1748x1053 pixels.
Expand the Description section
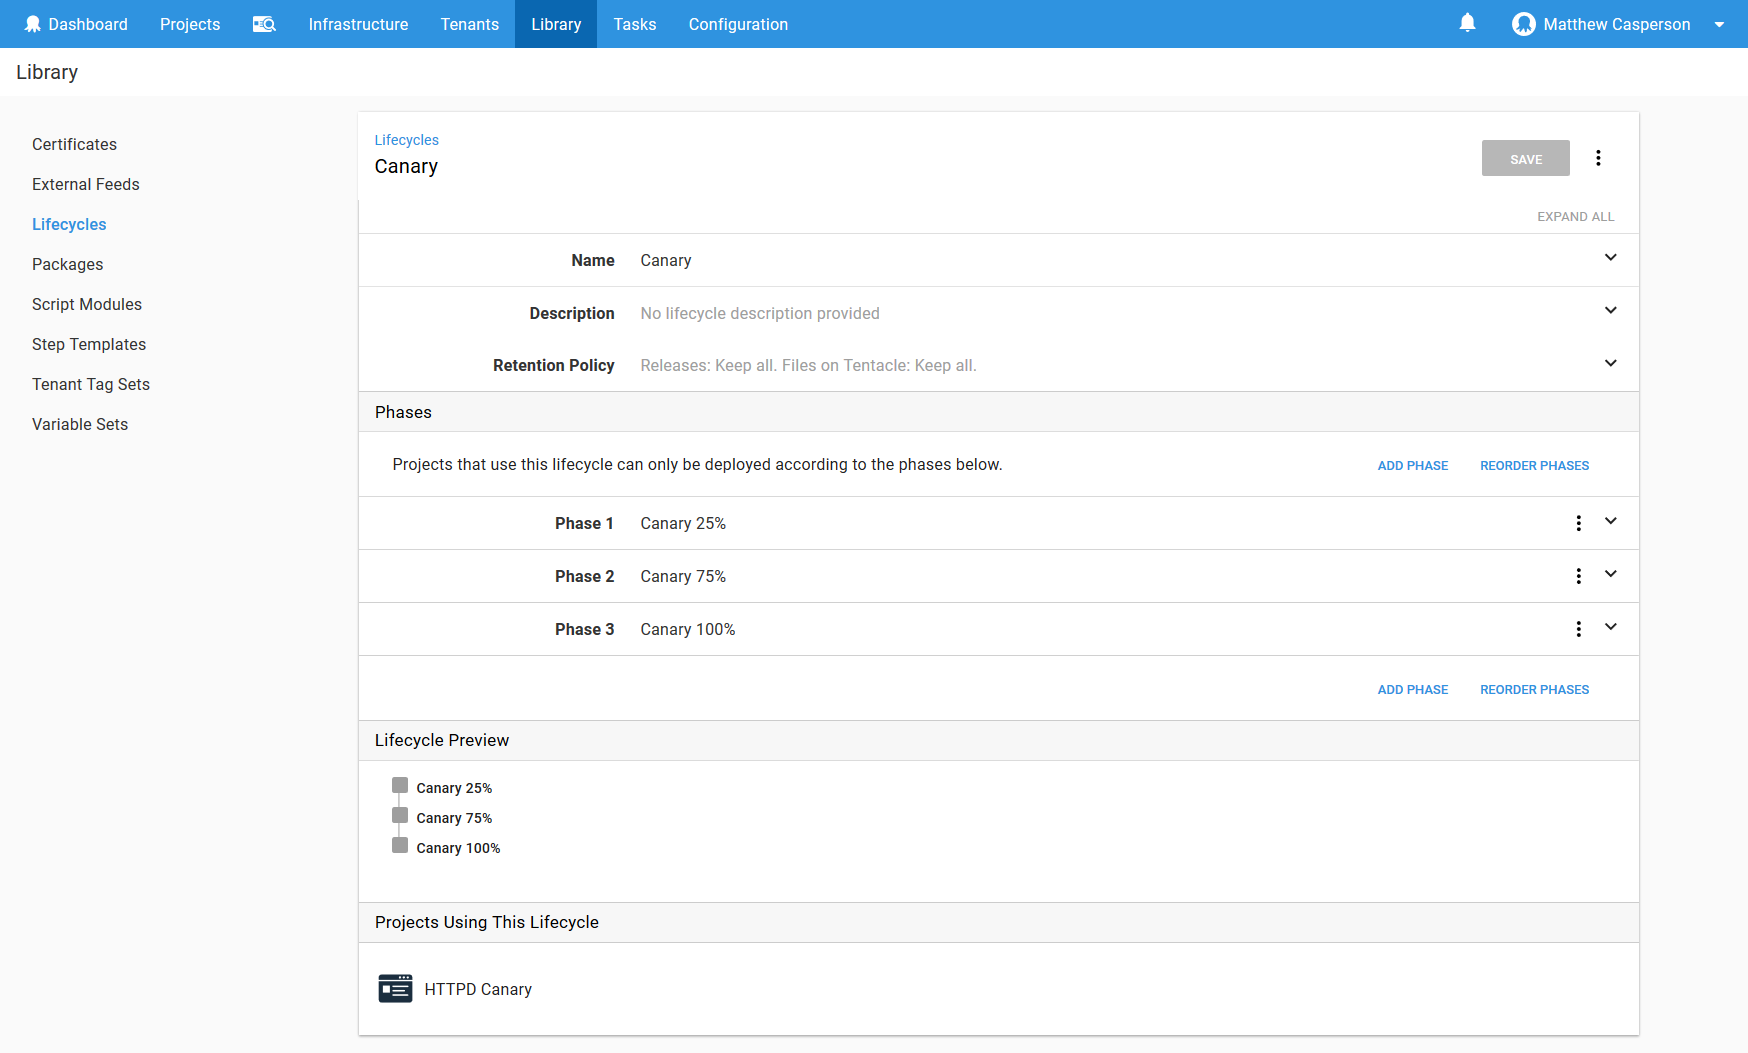(x=1610, y=311)
